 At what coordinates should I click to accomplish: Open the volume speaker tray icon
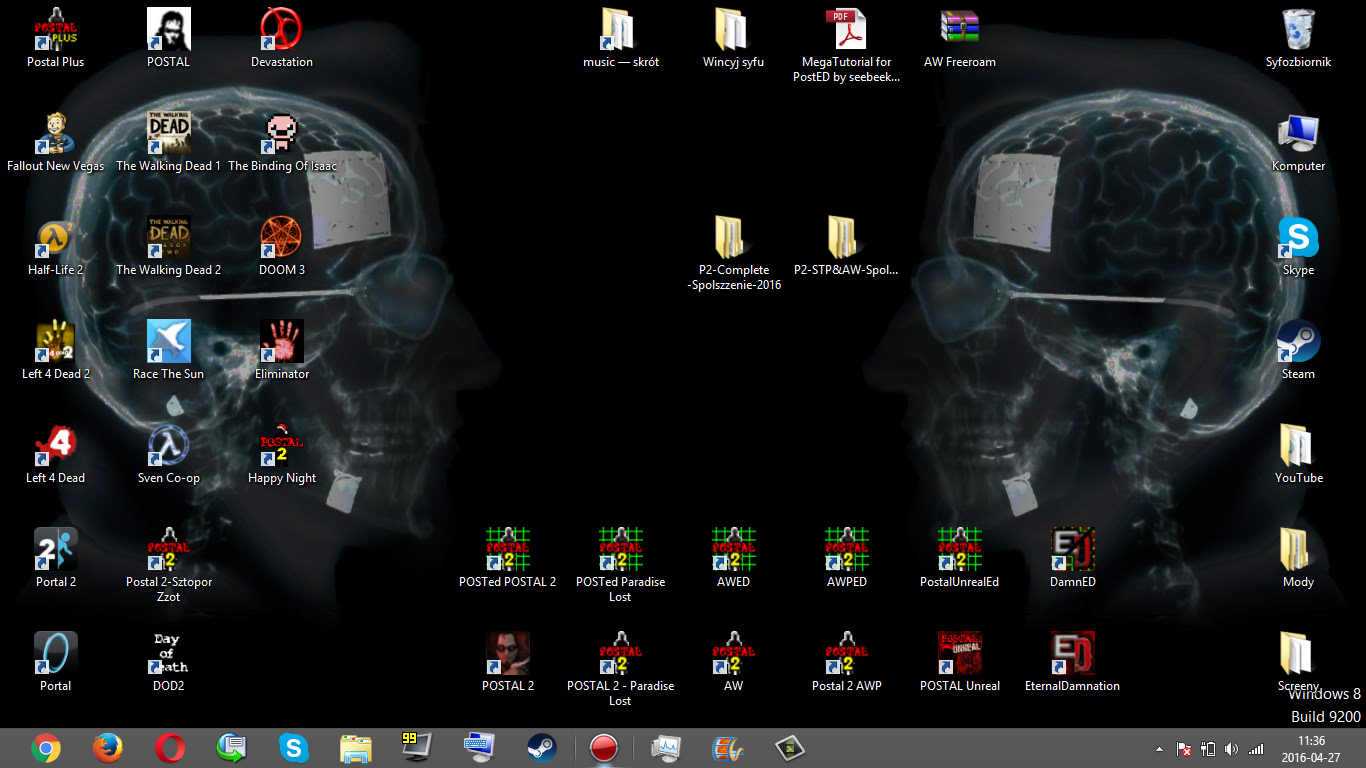click(1231, 749)
